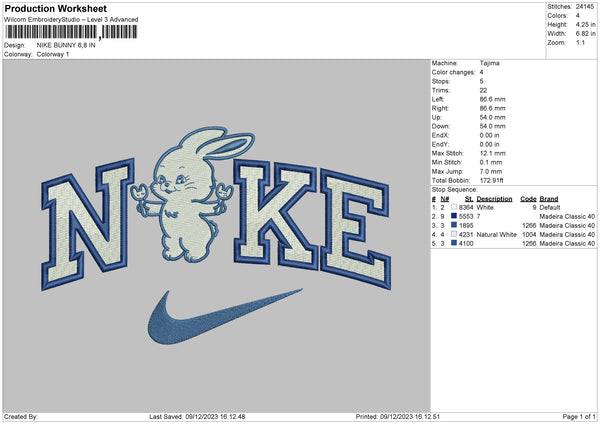Select the Total Bobbin value '172.91ft'
This screenshot has height=424, width=600.
click(492, 180)
